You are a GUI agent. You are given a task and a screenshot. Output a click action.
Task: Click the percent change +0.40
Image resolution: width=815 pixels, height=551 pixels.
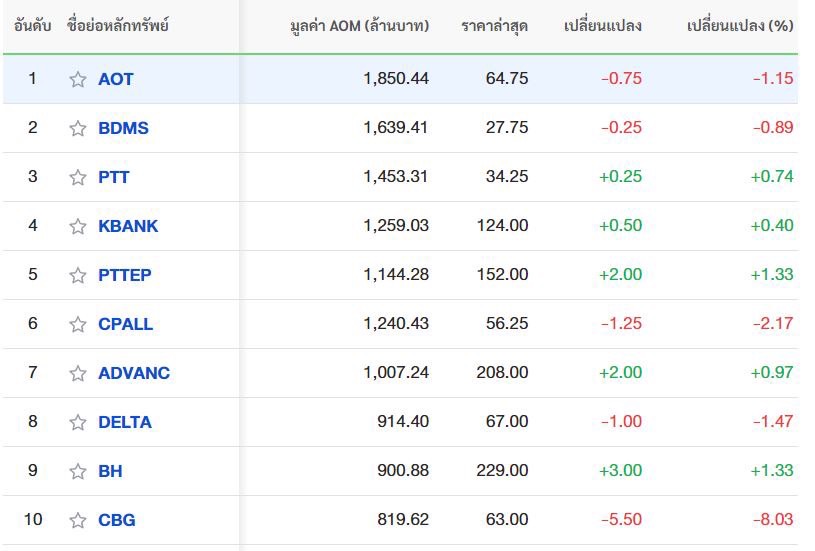tap(772, 225)
